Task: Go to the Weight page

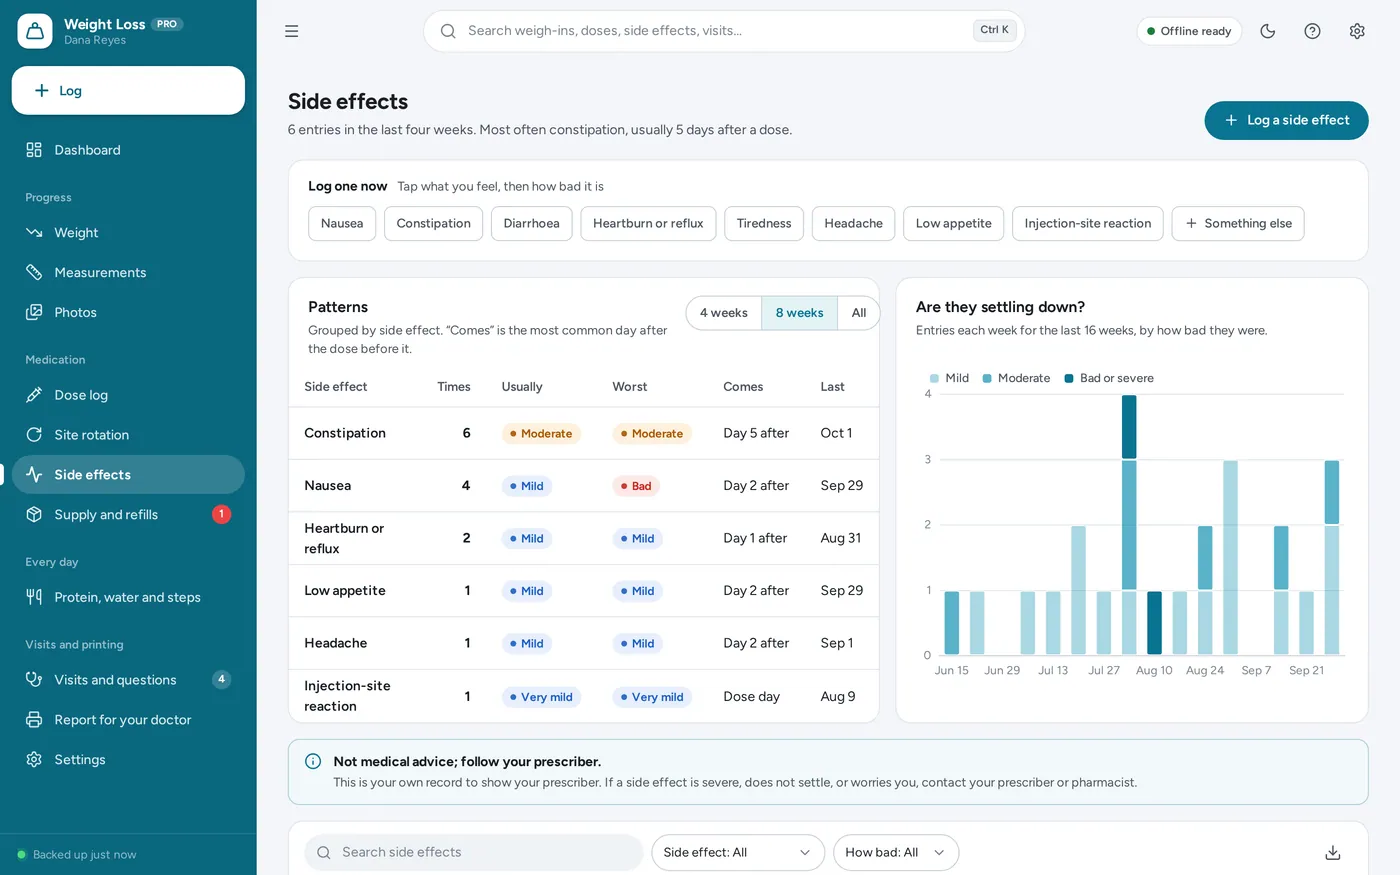Action: (x=128, y=233)
